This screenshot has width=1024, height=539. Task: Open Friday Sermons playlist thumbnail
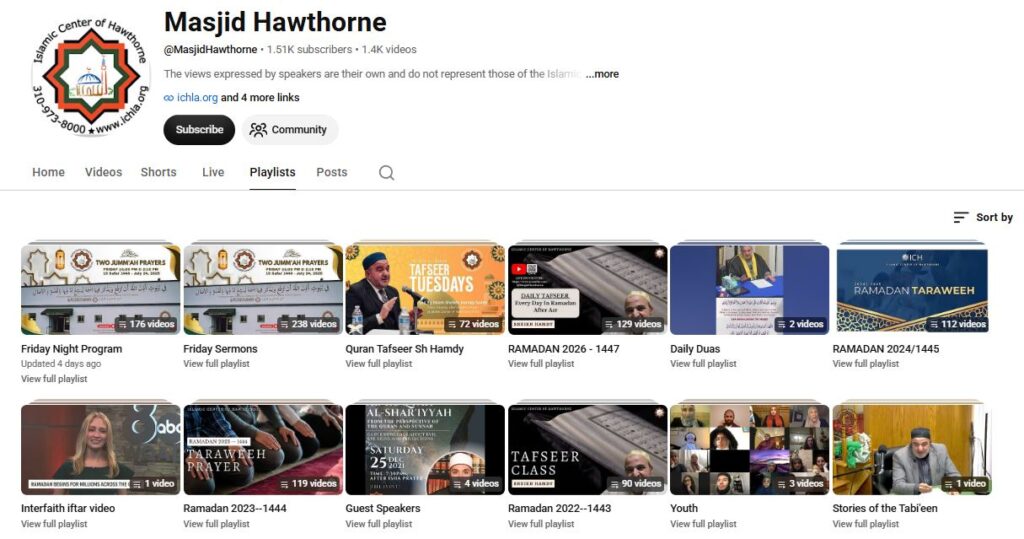[x=263, y=289]
